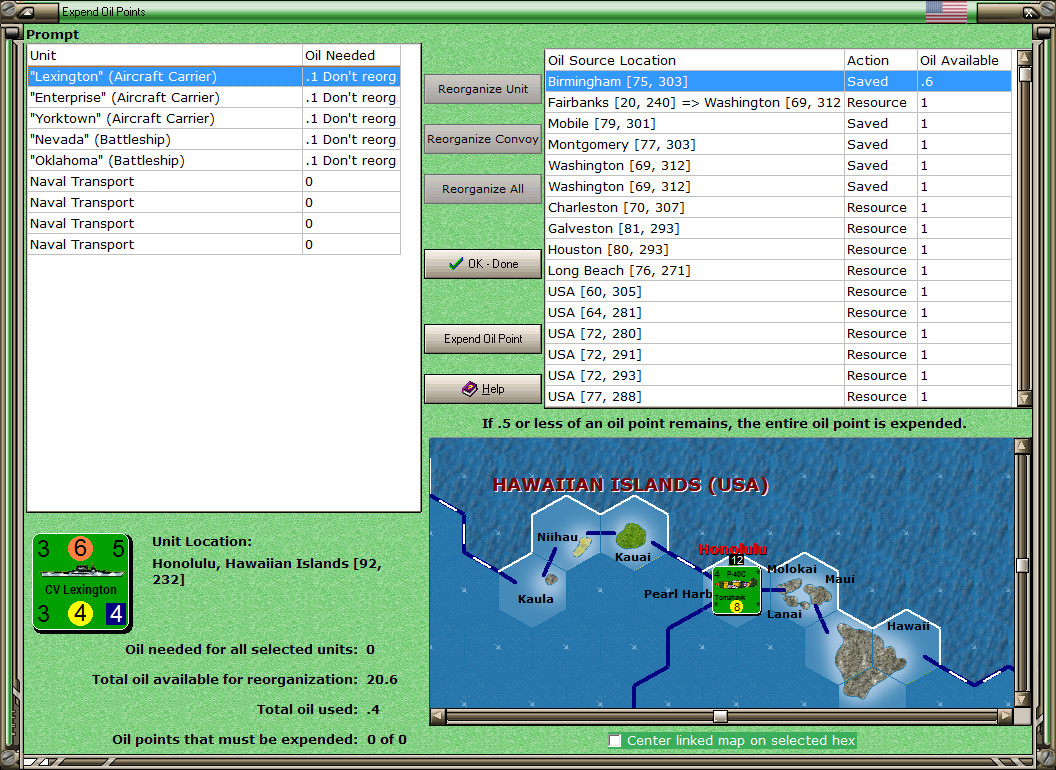The height and width of the screenshot is (770, 1056).
Task: Click the red Honolulu label on the map
Action: pyautogui.click(x=733, y=549)
